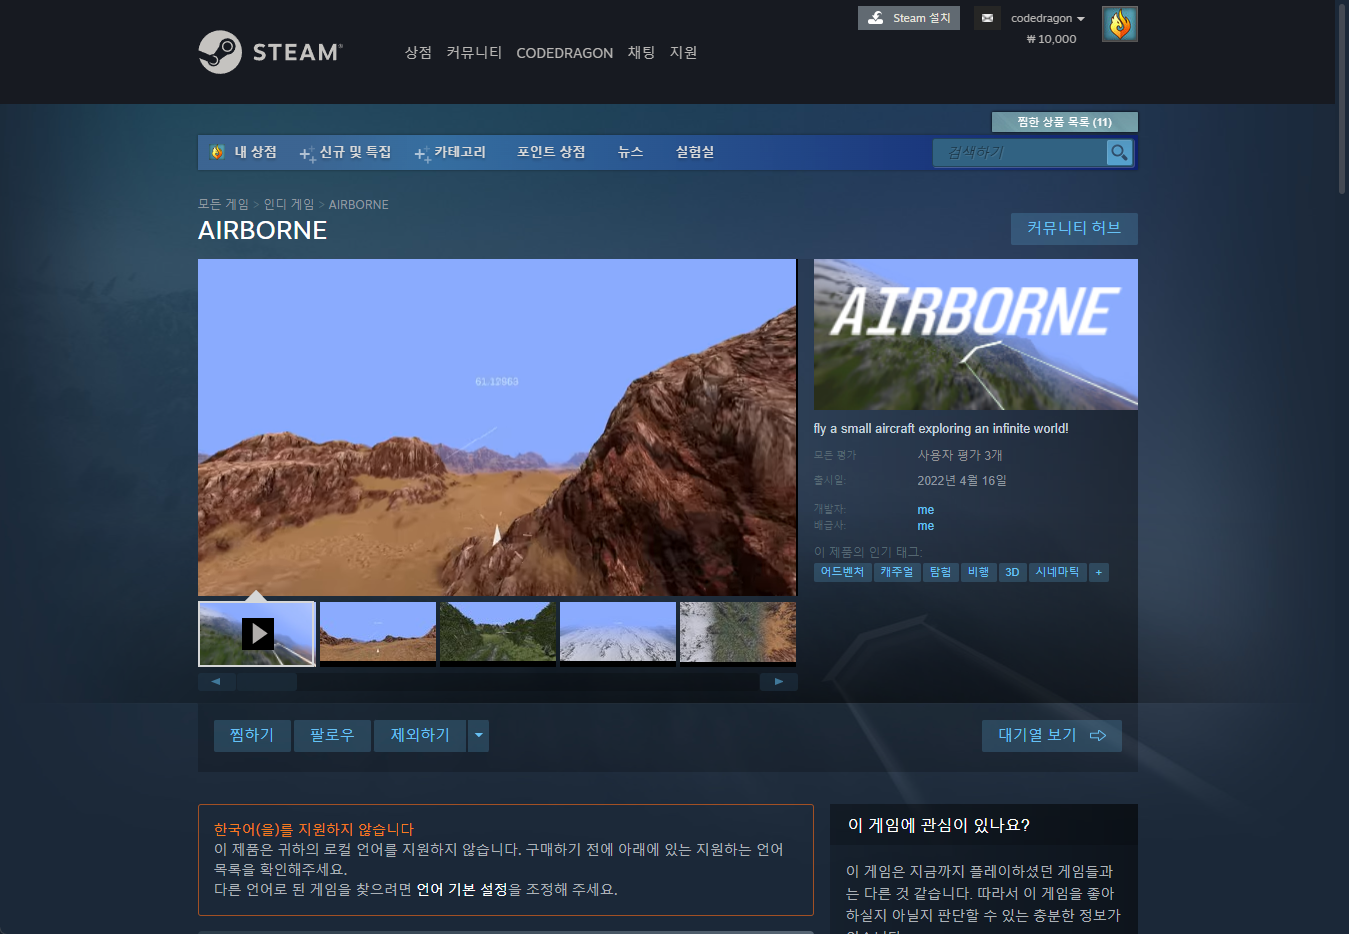Click 모든 게임 breadcrumb link
The image size is (1349, 934).
click(223, 204)
